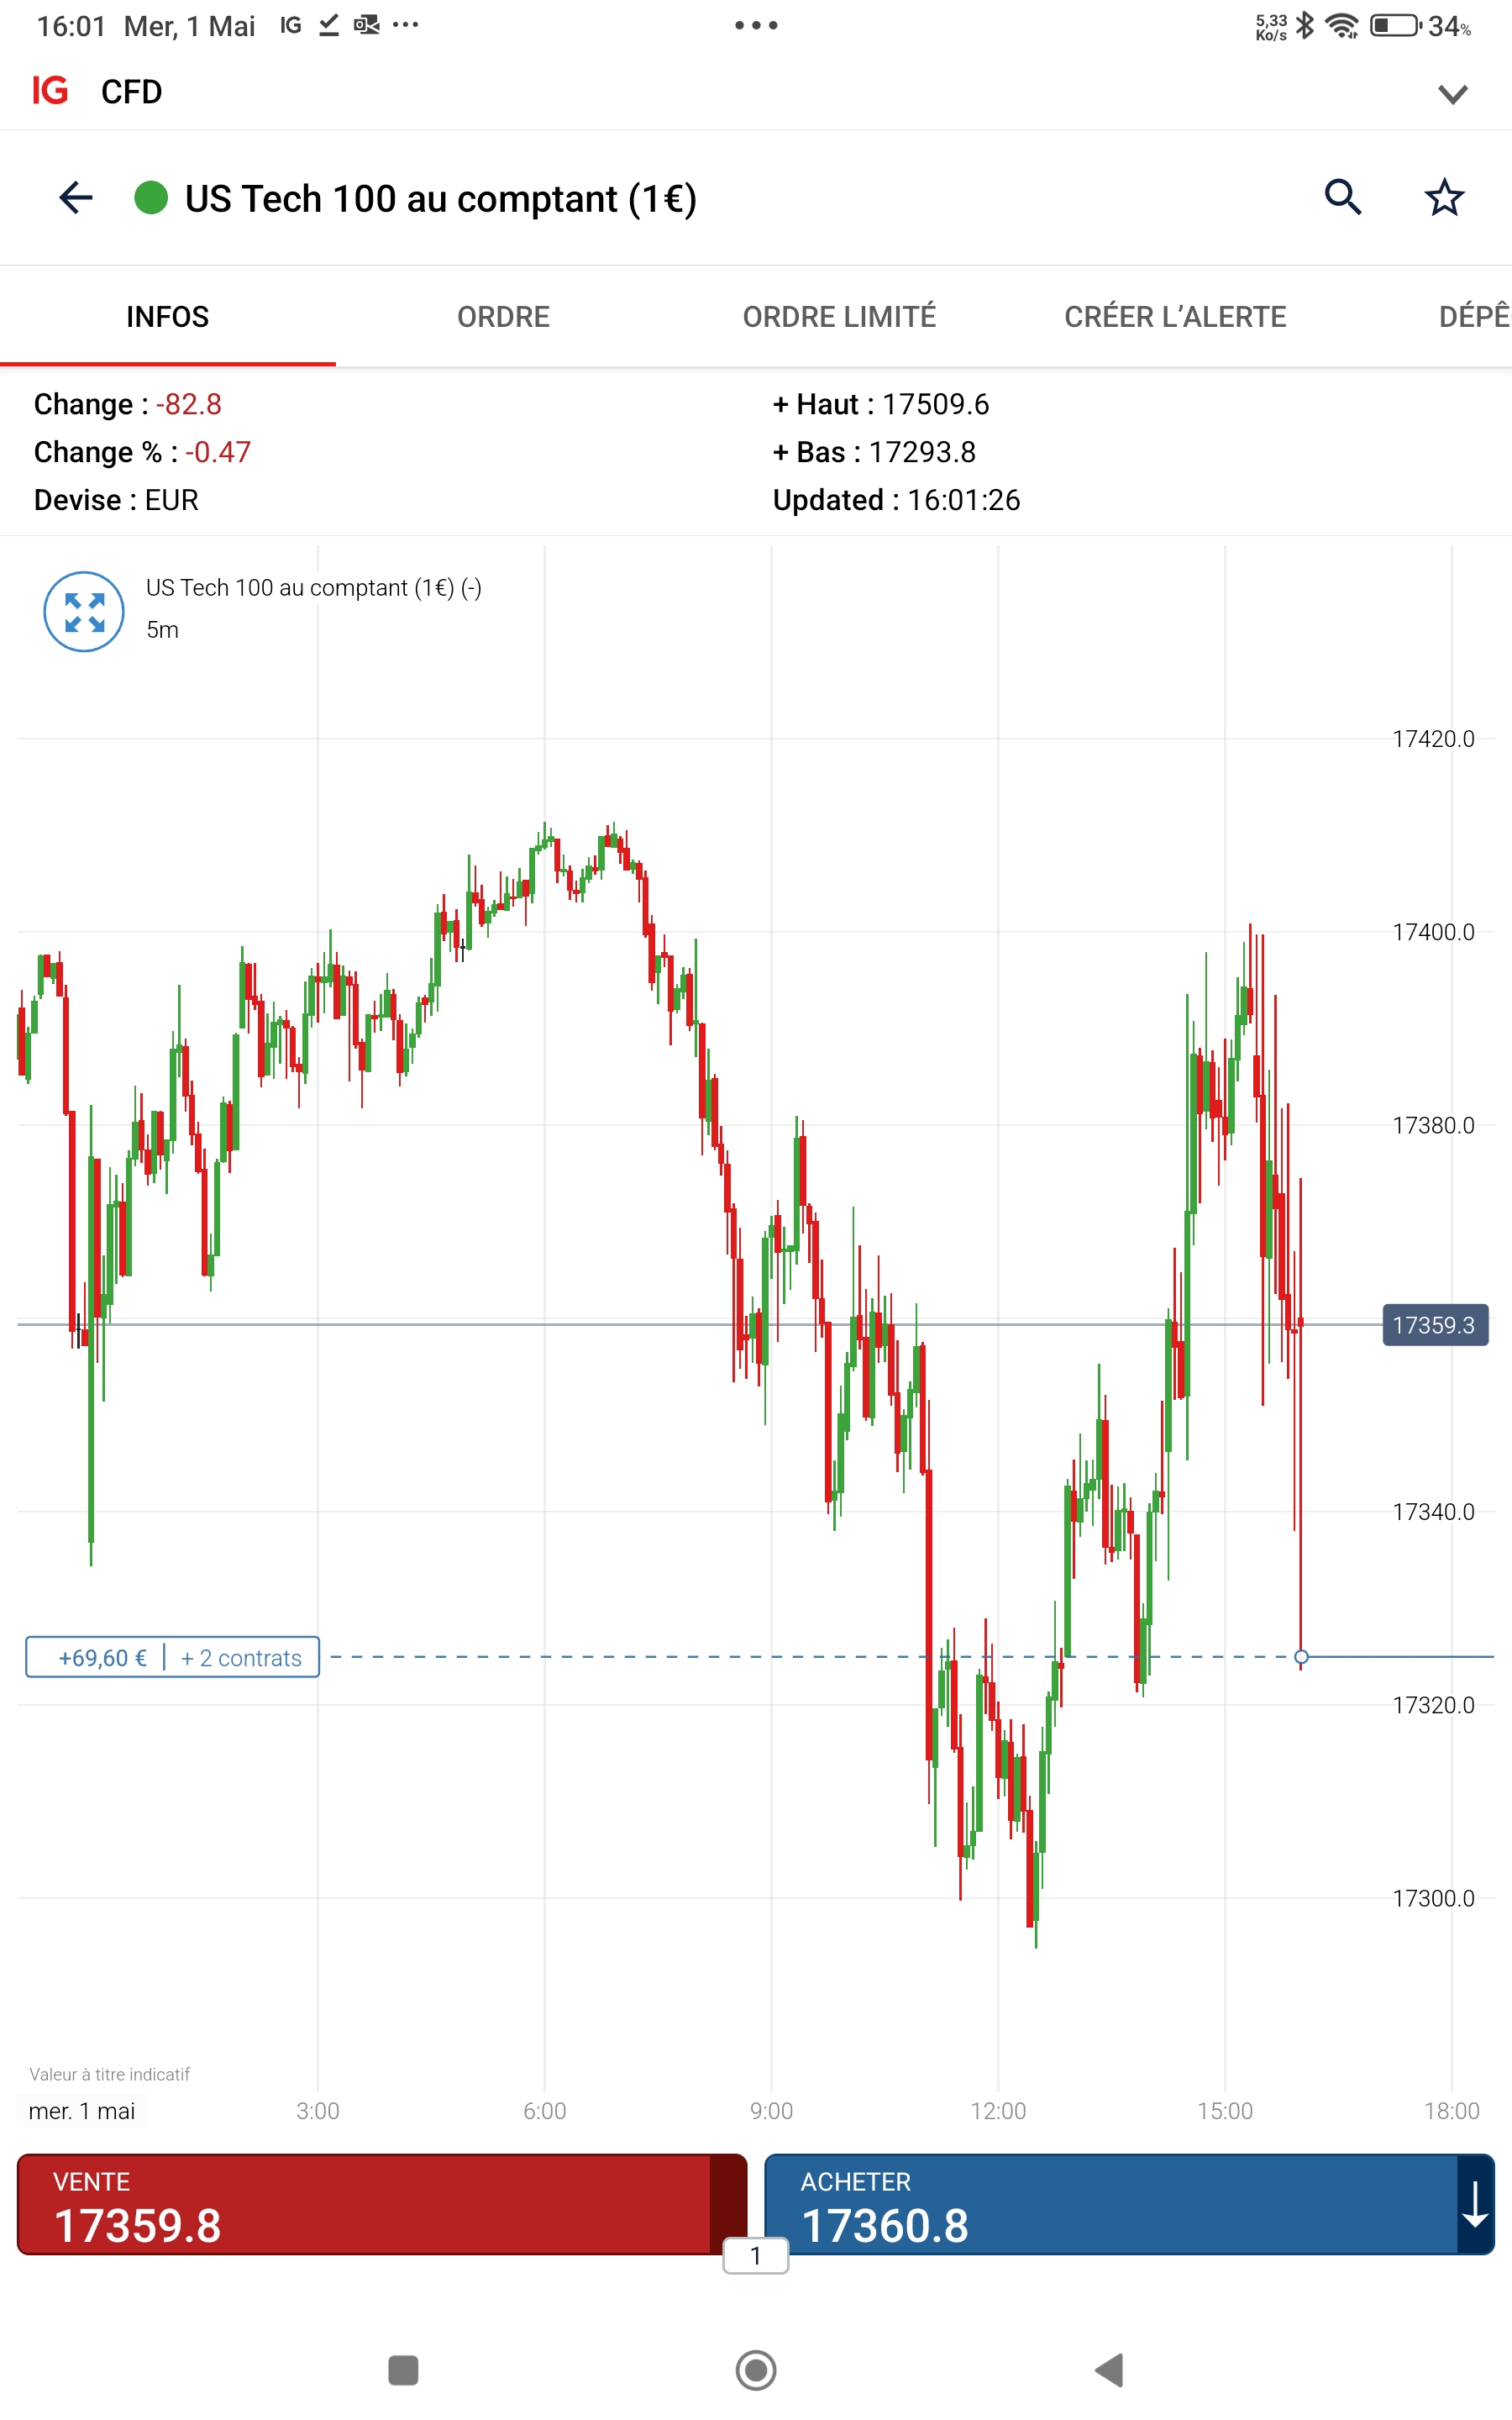Image resolution: width=1512 pixels, height=2420 pixels.
Task: Tap the back arrow icon
Action: [x=76, y=198]
